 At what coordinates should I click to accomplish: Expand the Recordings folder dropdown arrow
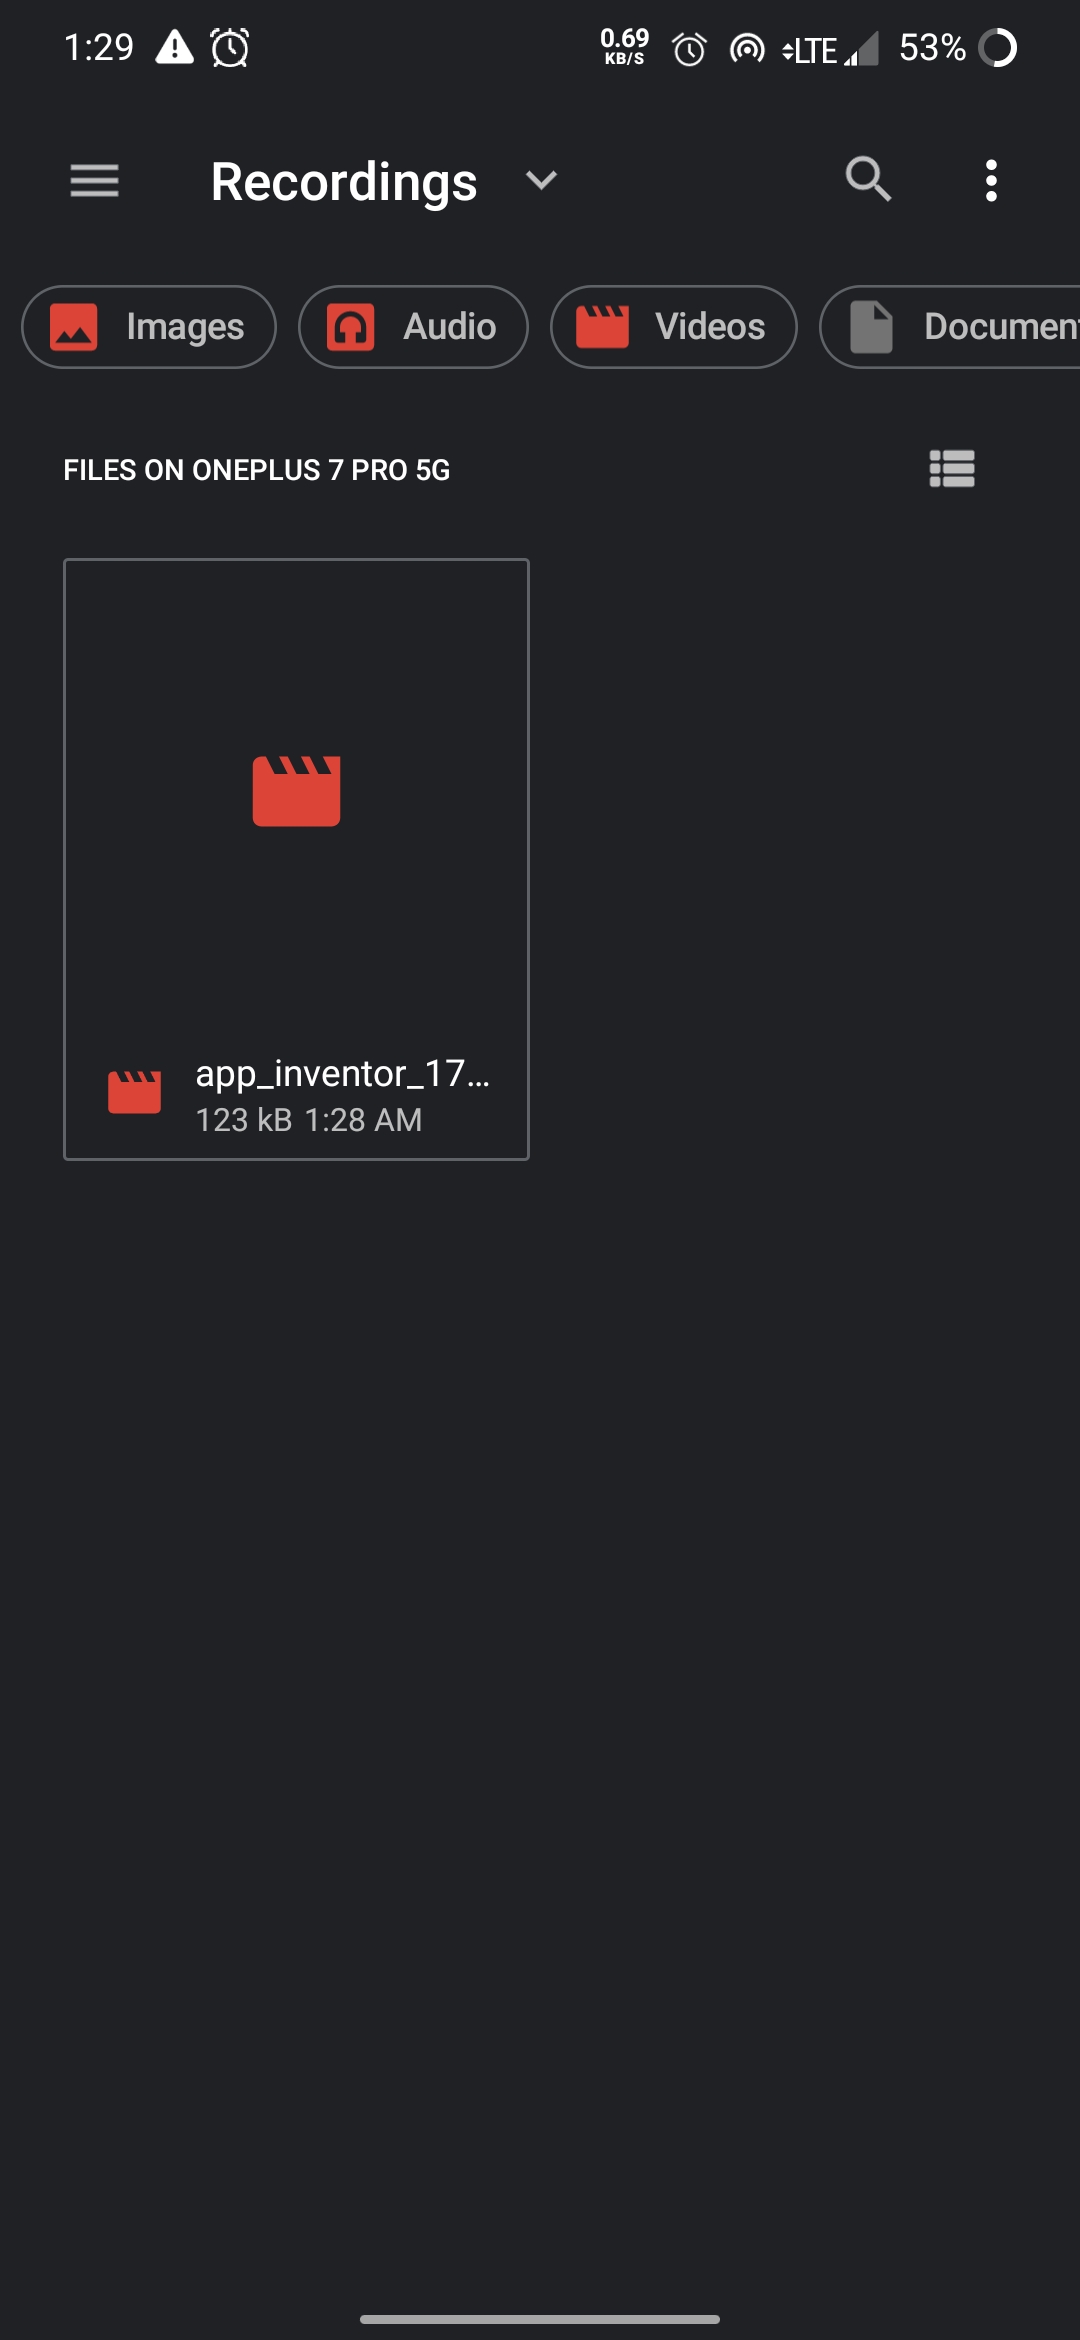point(541,181)
